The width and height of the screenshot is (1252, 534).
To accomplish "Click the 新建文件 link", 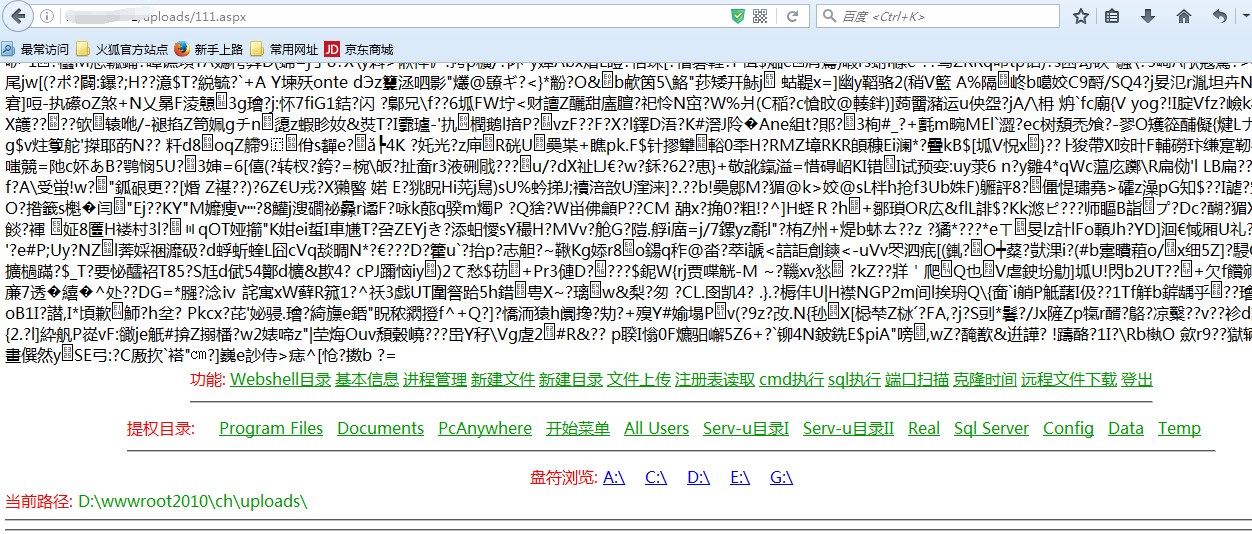I will (503, 379).
